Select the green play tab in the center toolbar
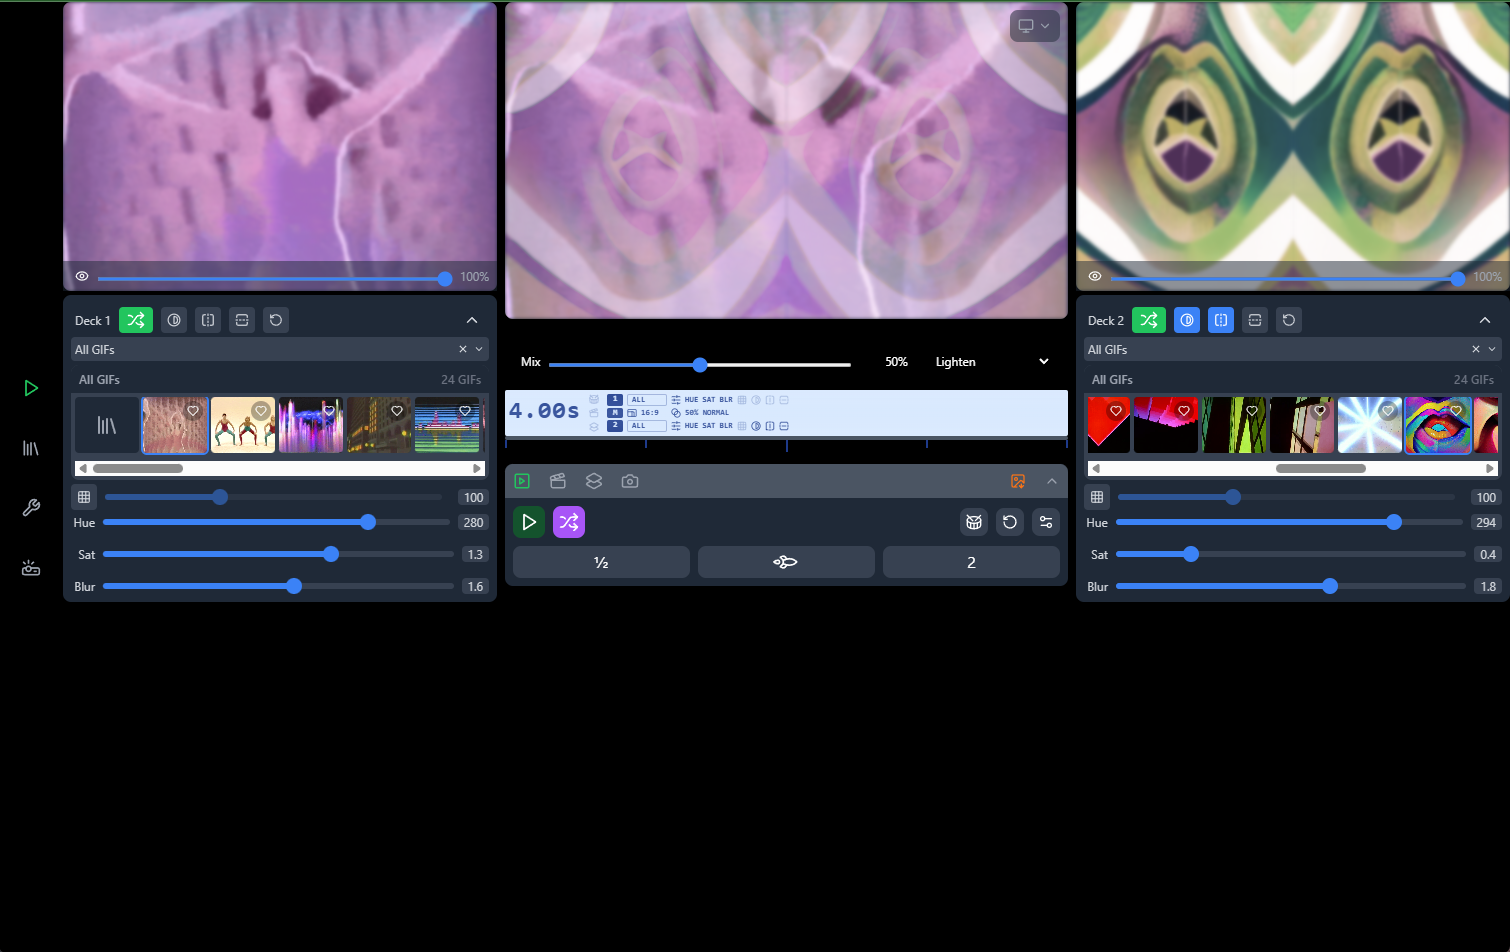 click(522, 481)
